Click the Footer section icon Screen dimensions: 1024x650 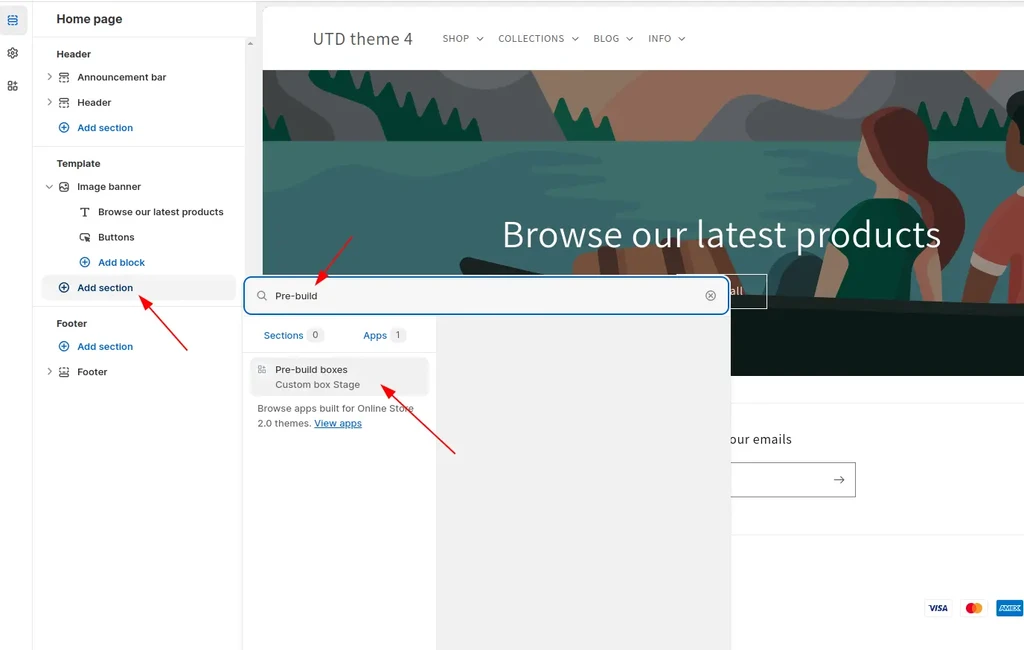(x=64, y=372)
